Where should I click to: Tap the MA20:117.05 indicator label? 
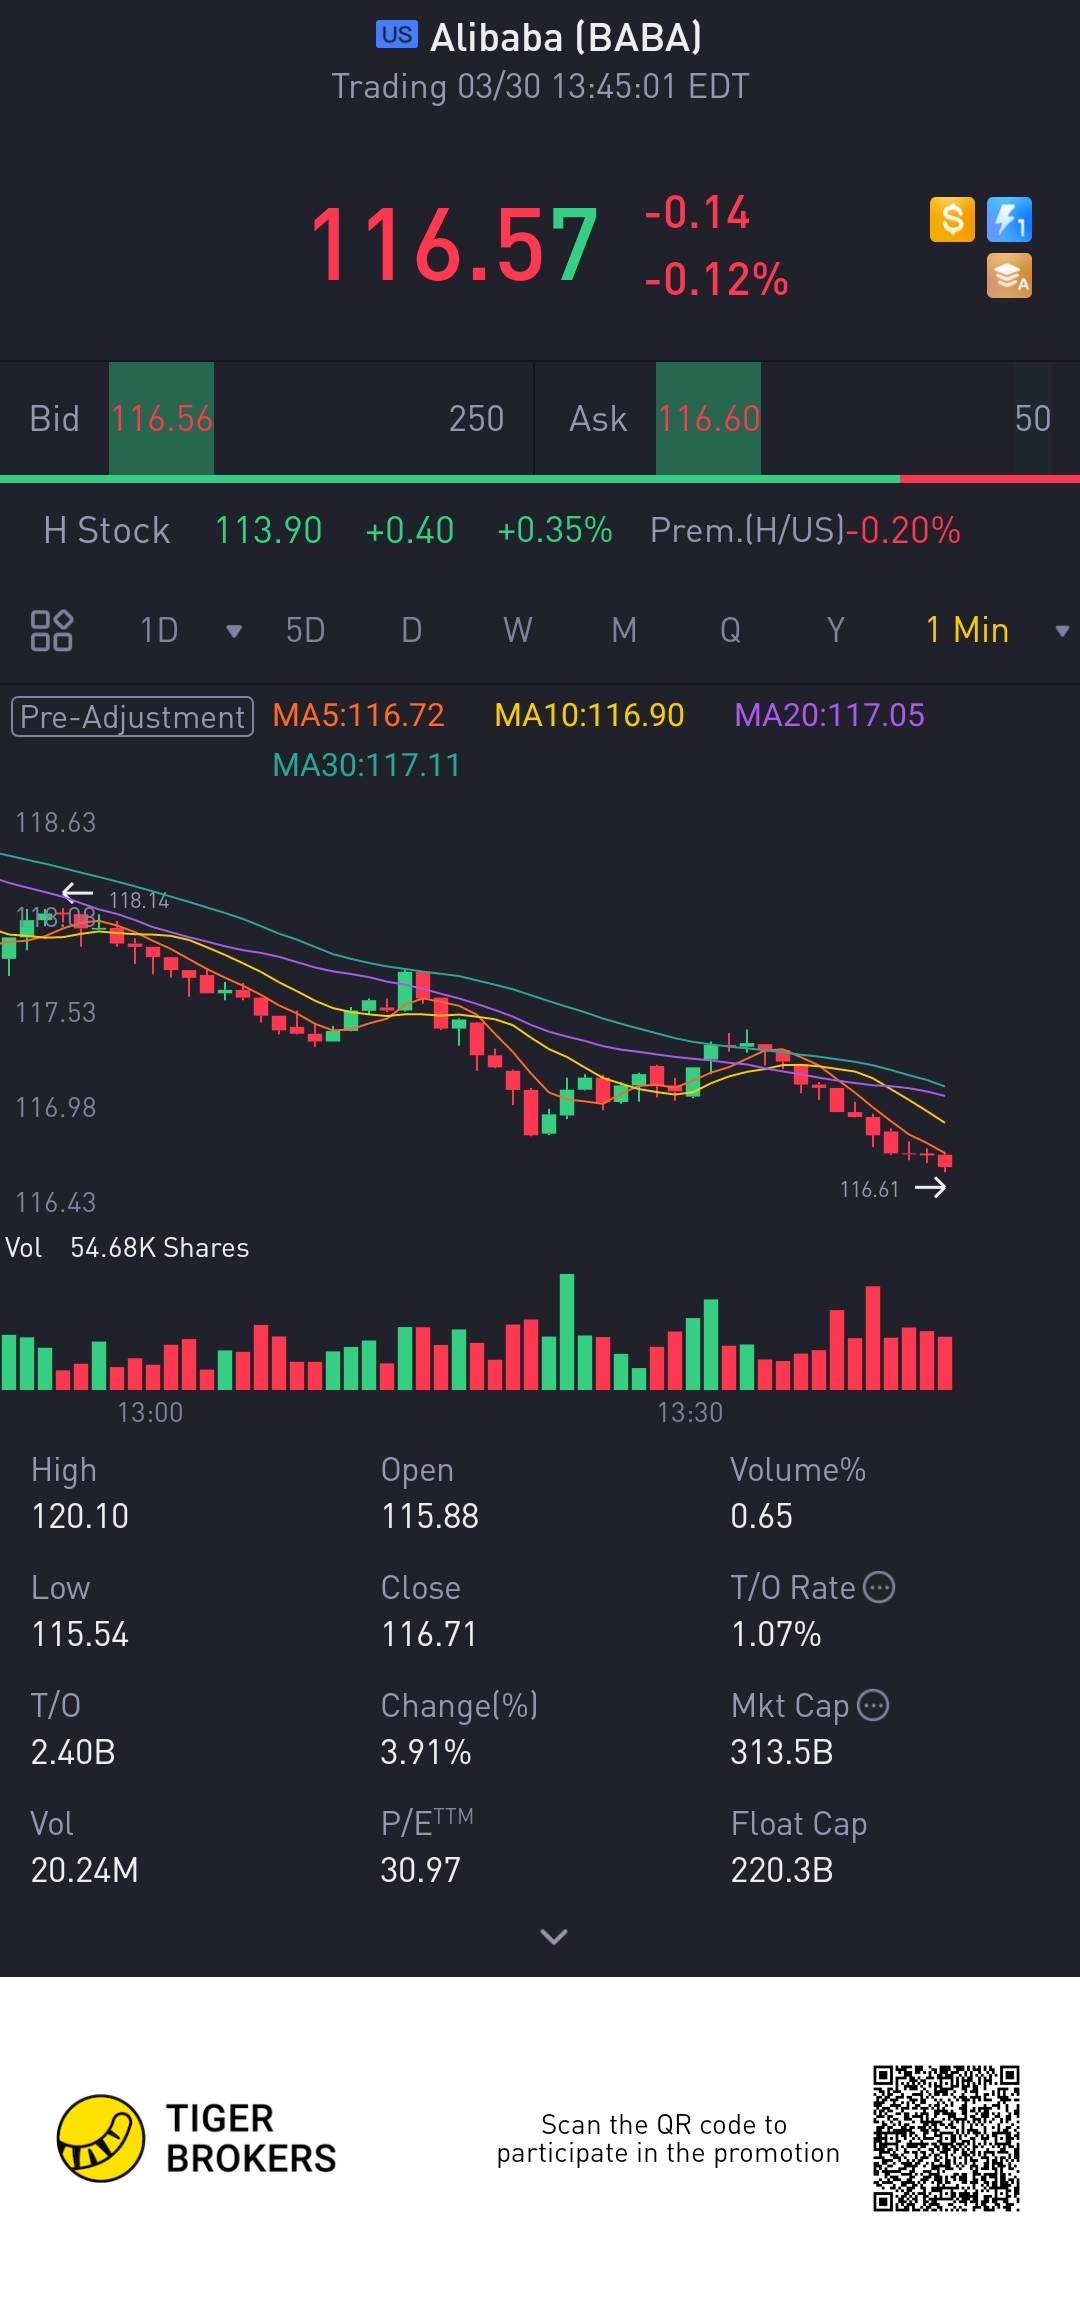[829, 715]
